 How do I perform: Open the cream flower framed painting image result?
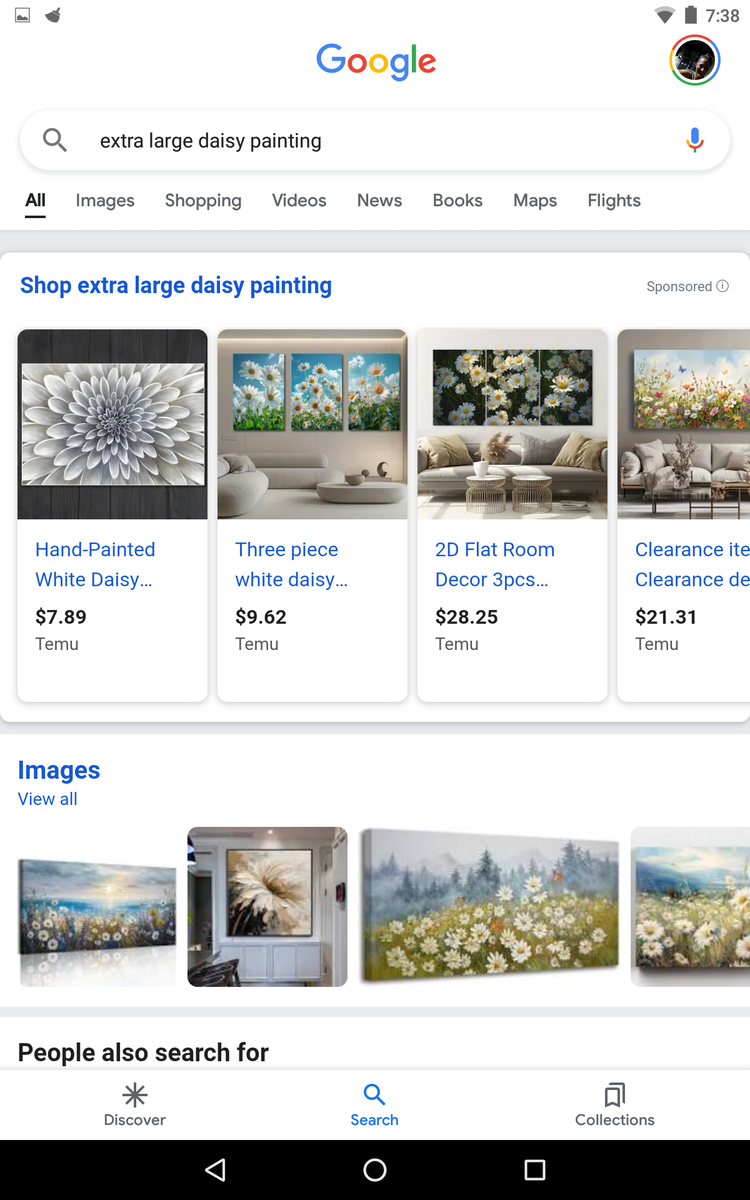267,906
